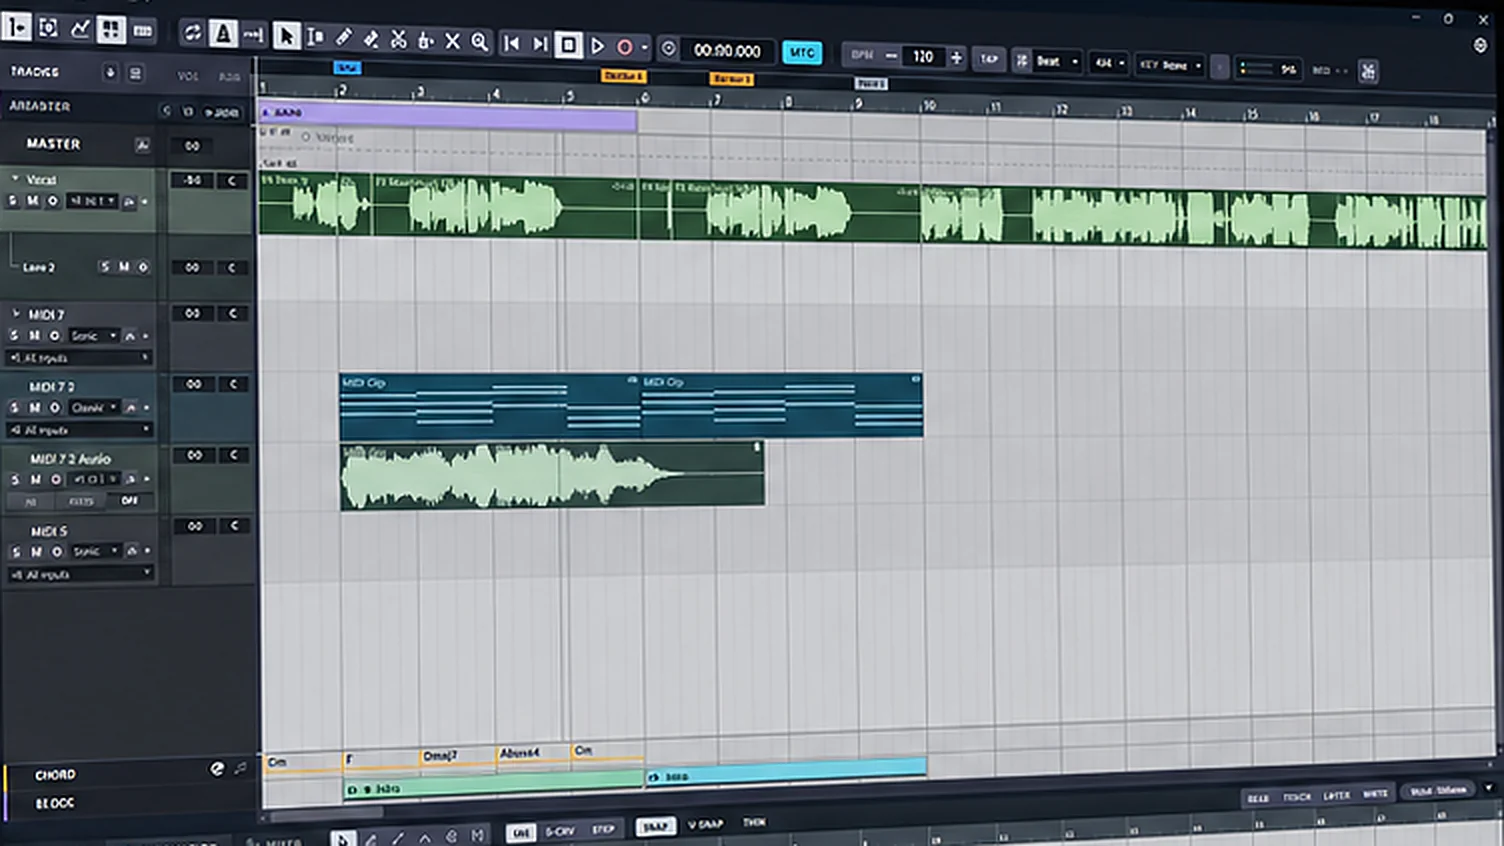Increase BPM with plus button
1504x846 pixels.
click(956, 58)
